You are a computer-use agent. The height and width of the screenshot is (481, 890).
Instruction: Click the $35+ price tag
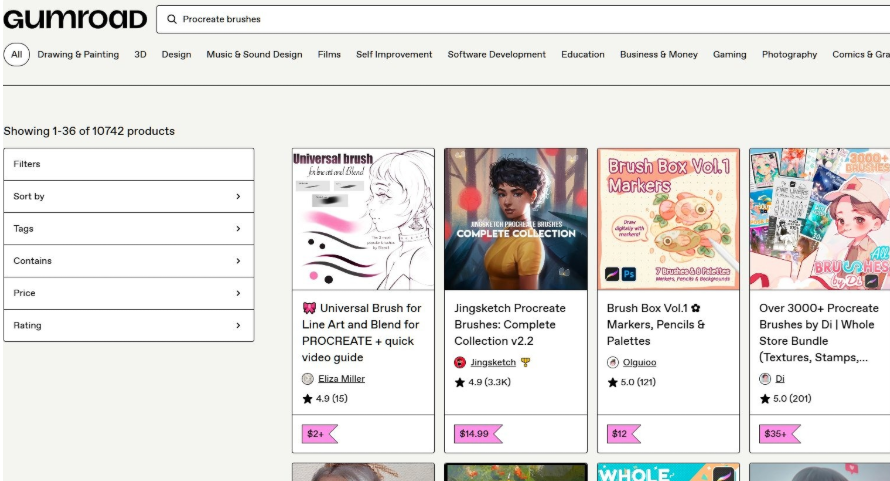coord(780,434)
